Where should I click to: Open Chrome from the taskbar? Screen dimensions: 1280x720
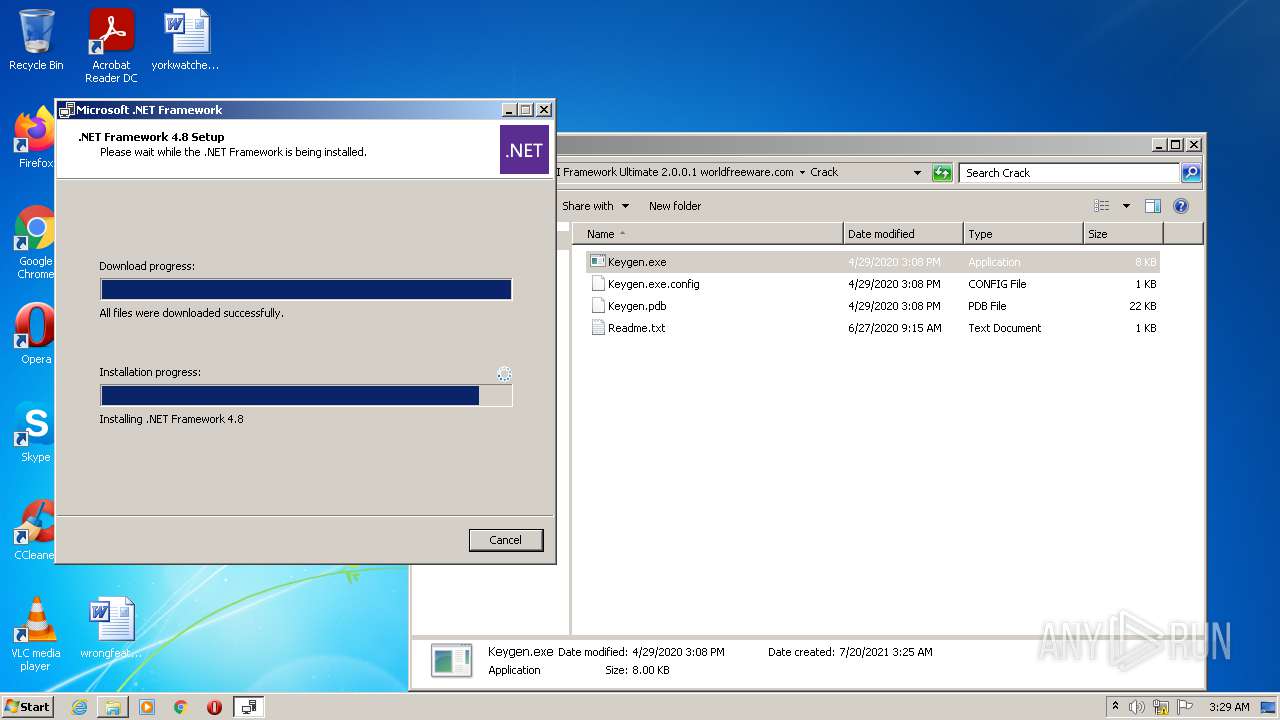181,707
